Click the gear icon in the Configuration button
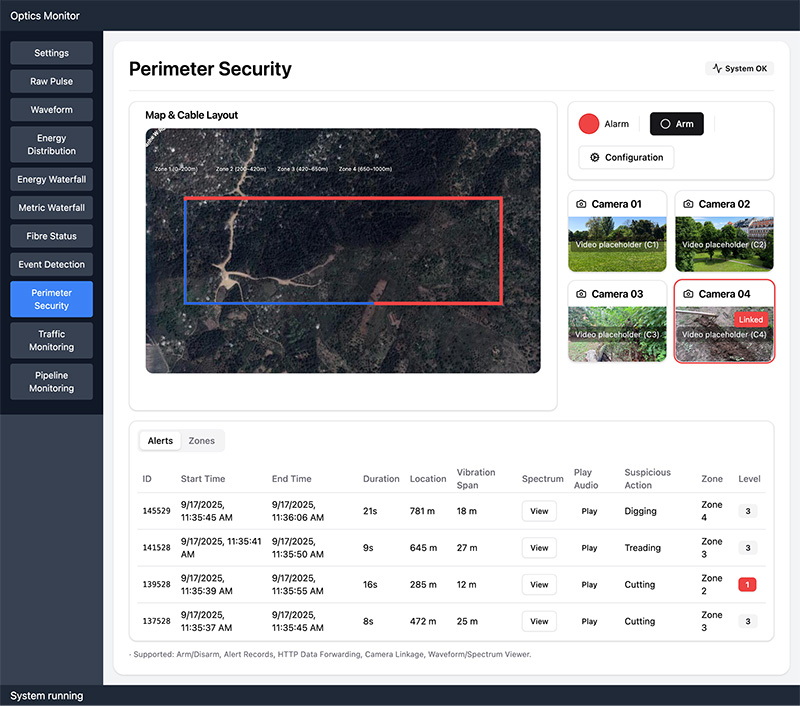 point(595,157)
